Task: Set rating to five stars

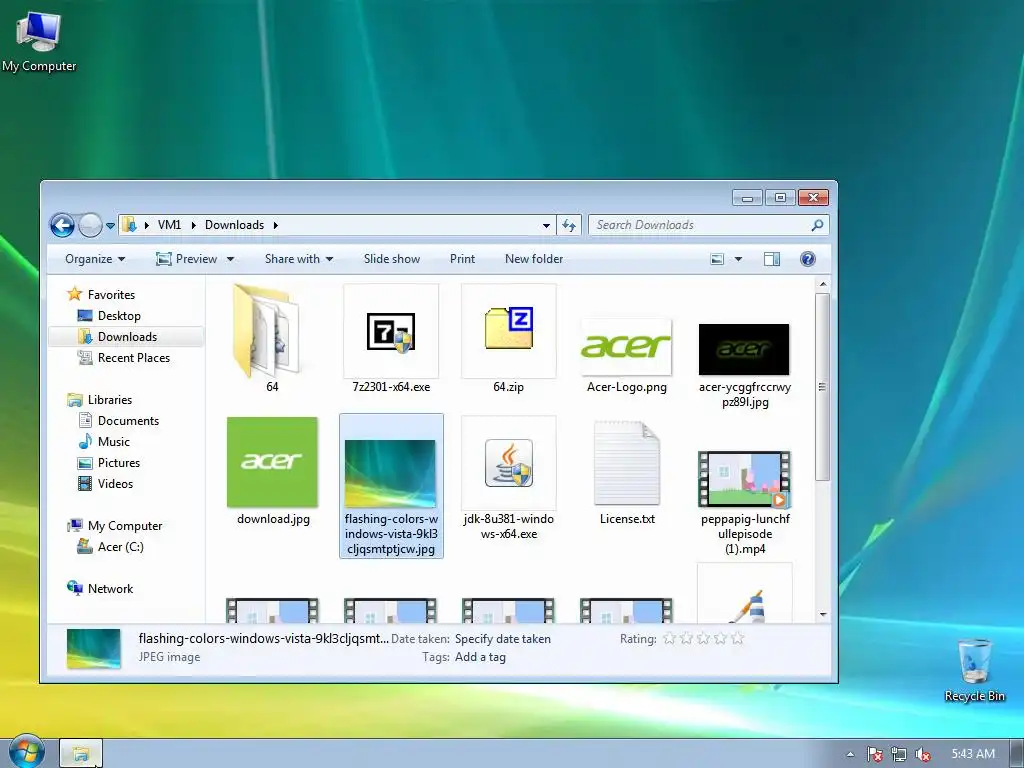Action: coord(737,638)
